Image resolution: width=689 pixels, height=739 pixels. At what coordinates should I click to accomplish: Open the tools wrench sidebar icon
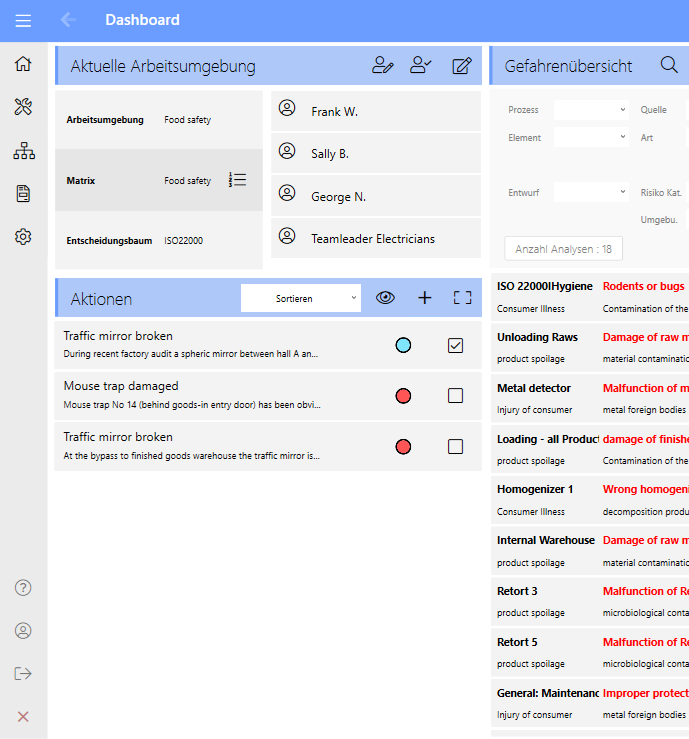(23, 107)
